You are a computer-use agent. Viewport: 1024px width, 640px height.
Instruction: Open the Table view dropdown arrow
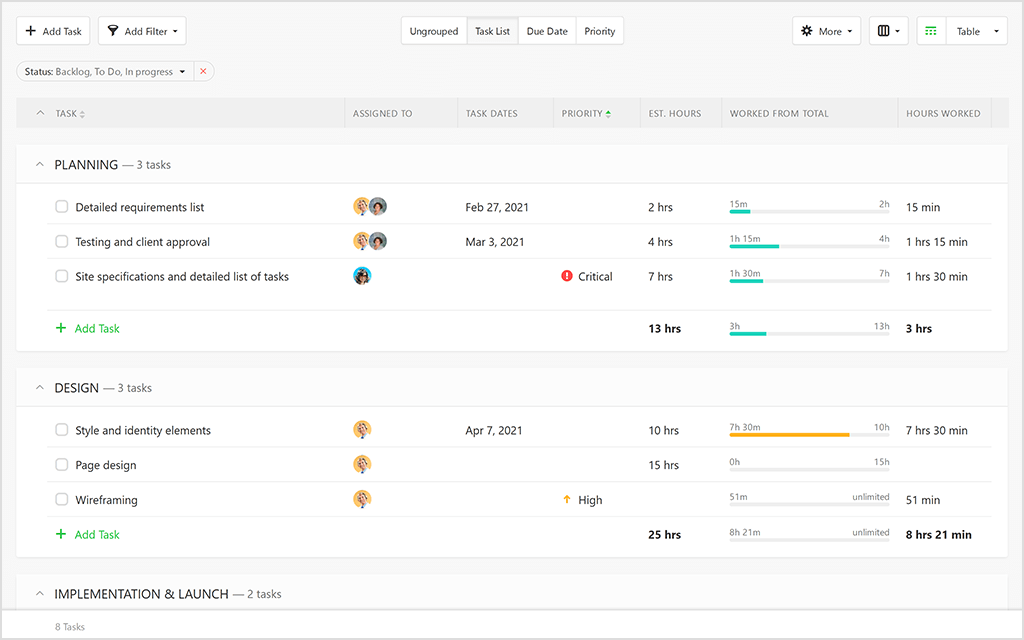(996, 31)
